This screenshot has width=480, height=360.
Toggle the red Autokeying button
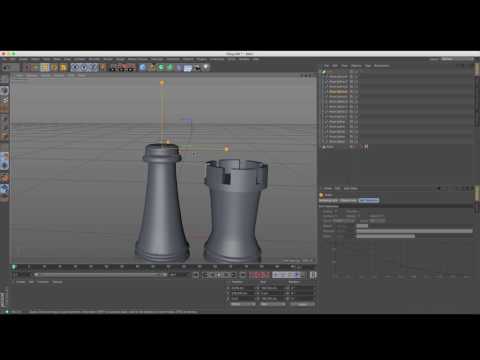(260, 275)
